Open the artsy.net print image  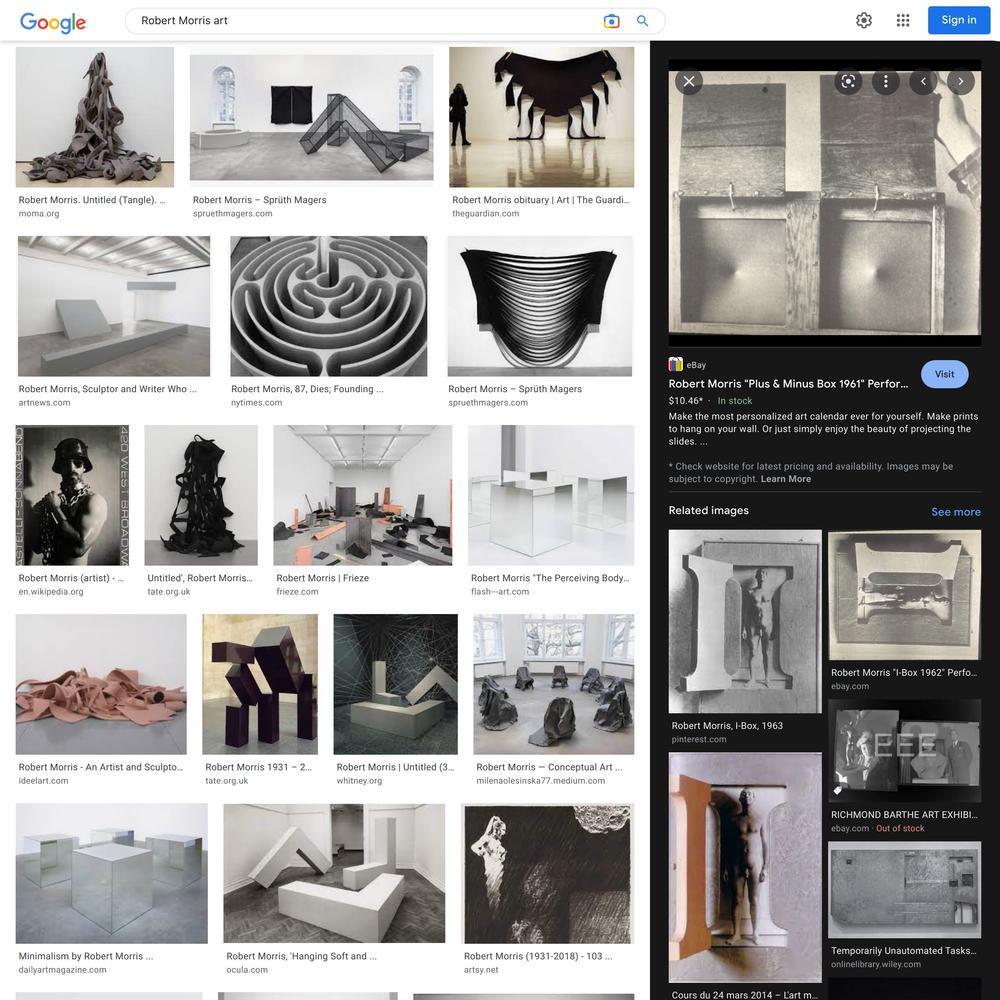pyautogui.click(x=548, y=873)
